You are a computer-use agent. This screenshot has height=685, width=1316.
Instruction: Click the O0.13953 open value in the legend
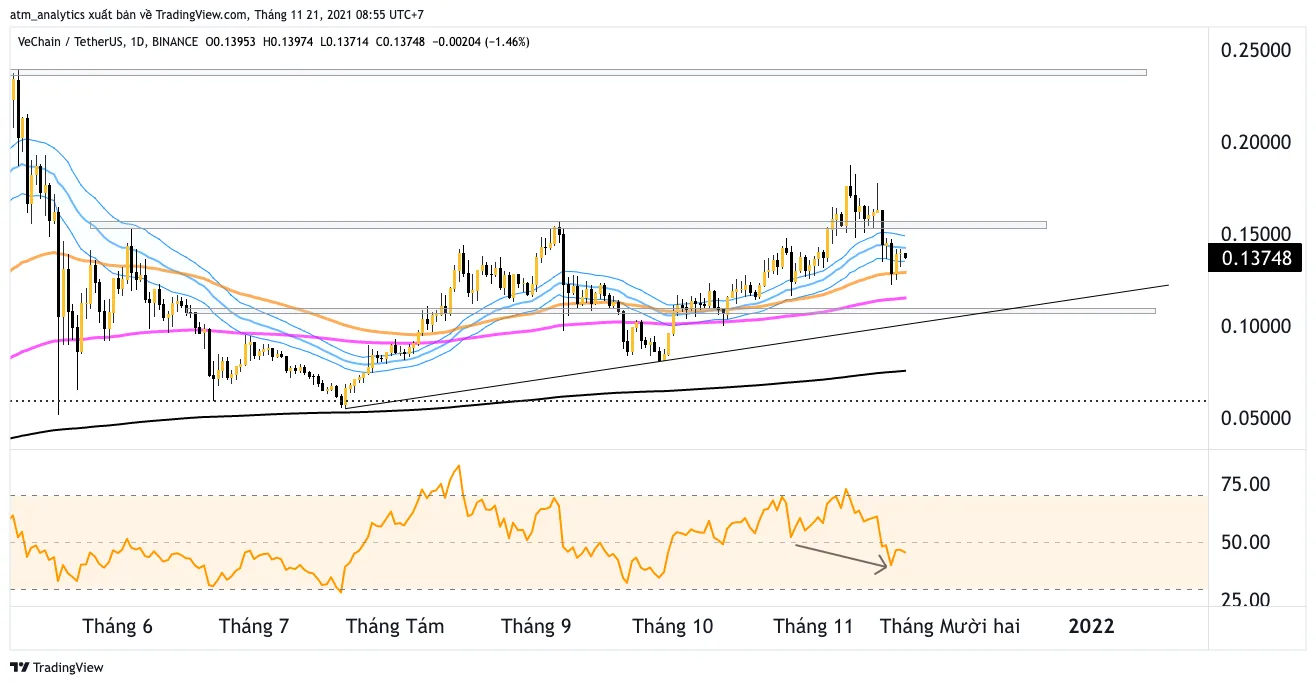click(229, 42)
